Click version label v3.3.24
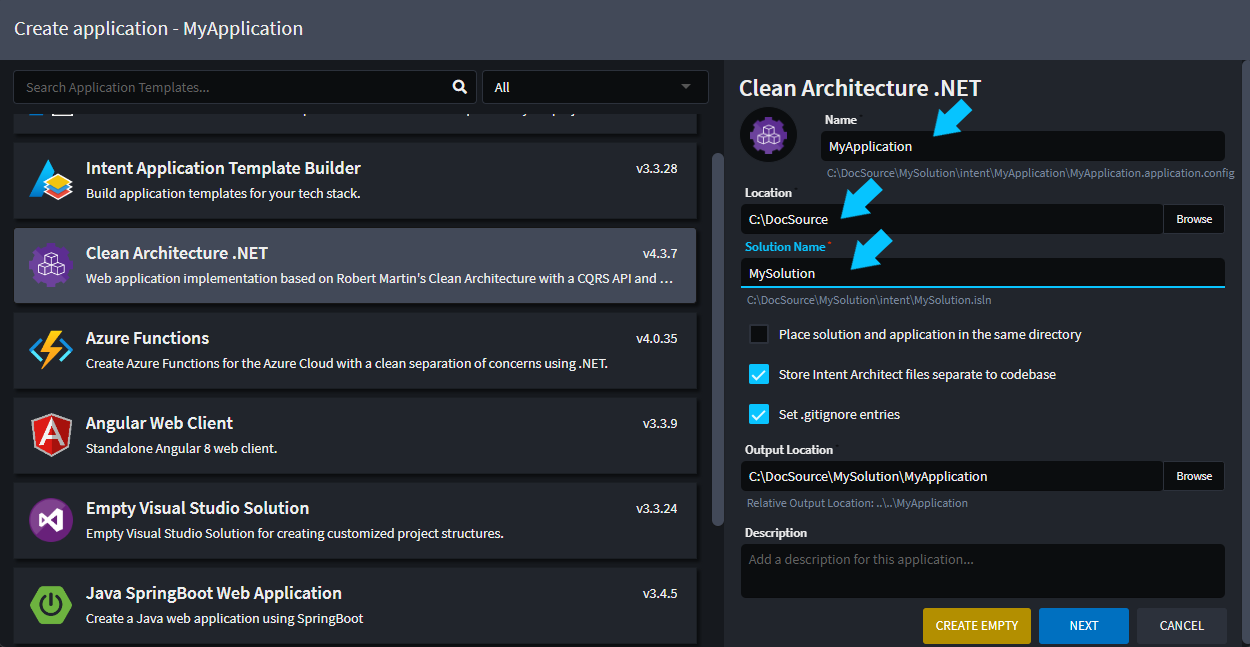Screen dimensions: 1250x647 coord(657,509)
